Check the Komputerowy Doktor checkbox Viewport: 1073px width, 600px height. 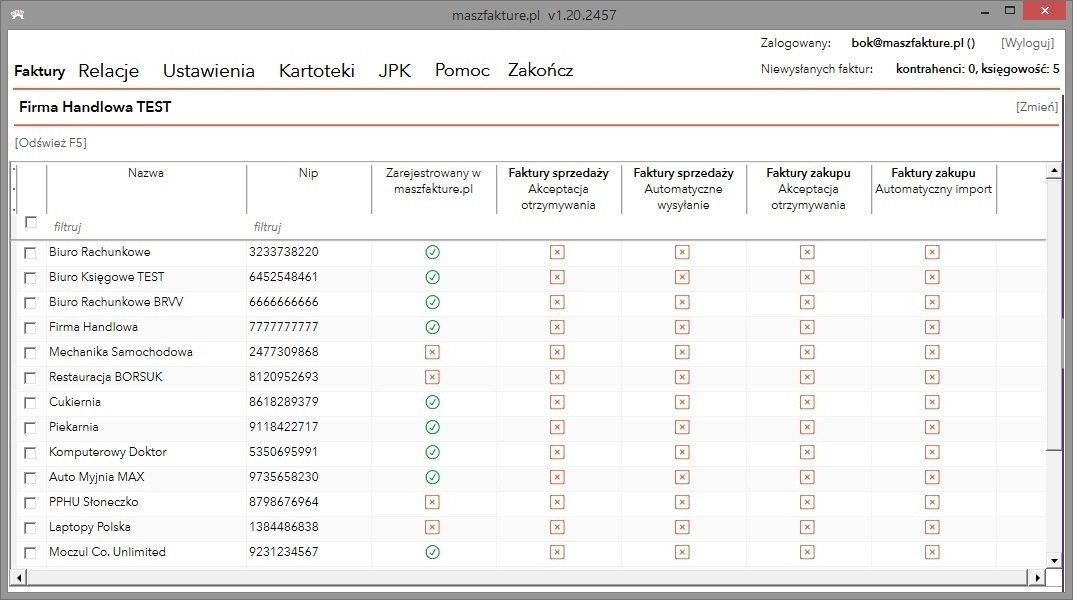tap(30, 453)
